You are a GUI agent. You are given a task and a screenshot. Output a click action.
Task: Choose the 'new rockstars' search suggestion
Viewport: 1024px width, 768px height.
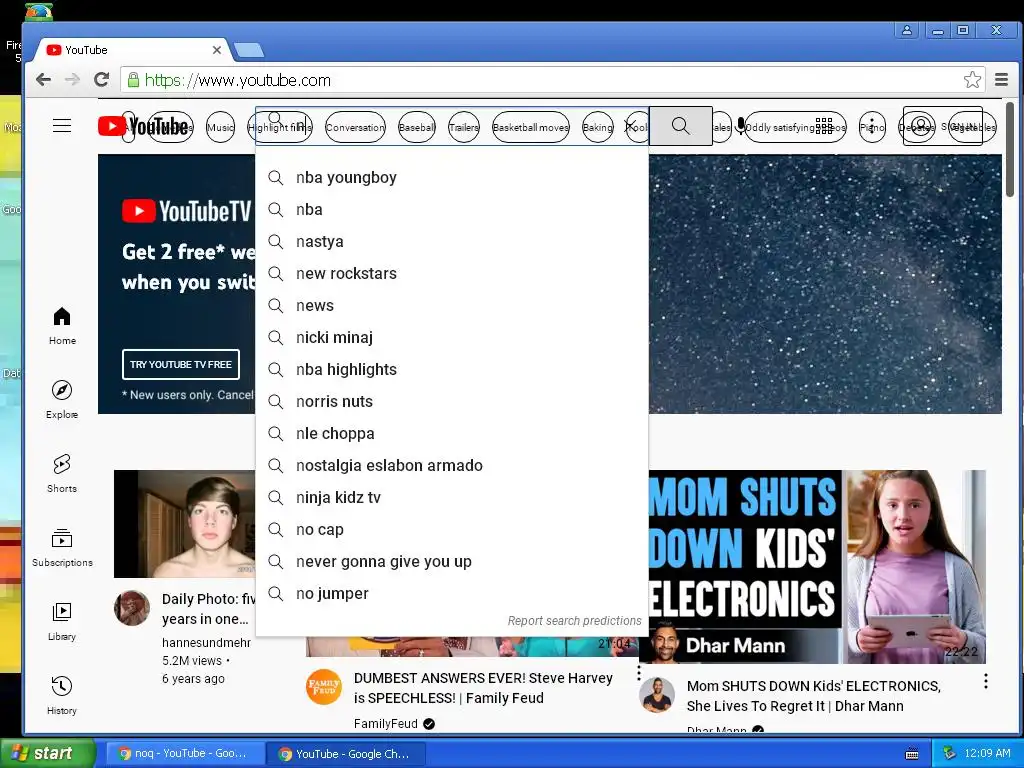(x=452, y=274)
